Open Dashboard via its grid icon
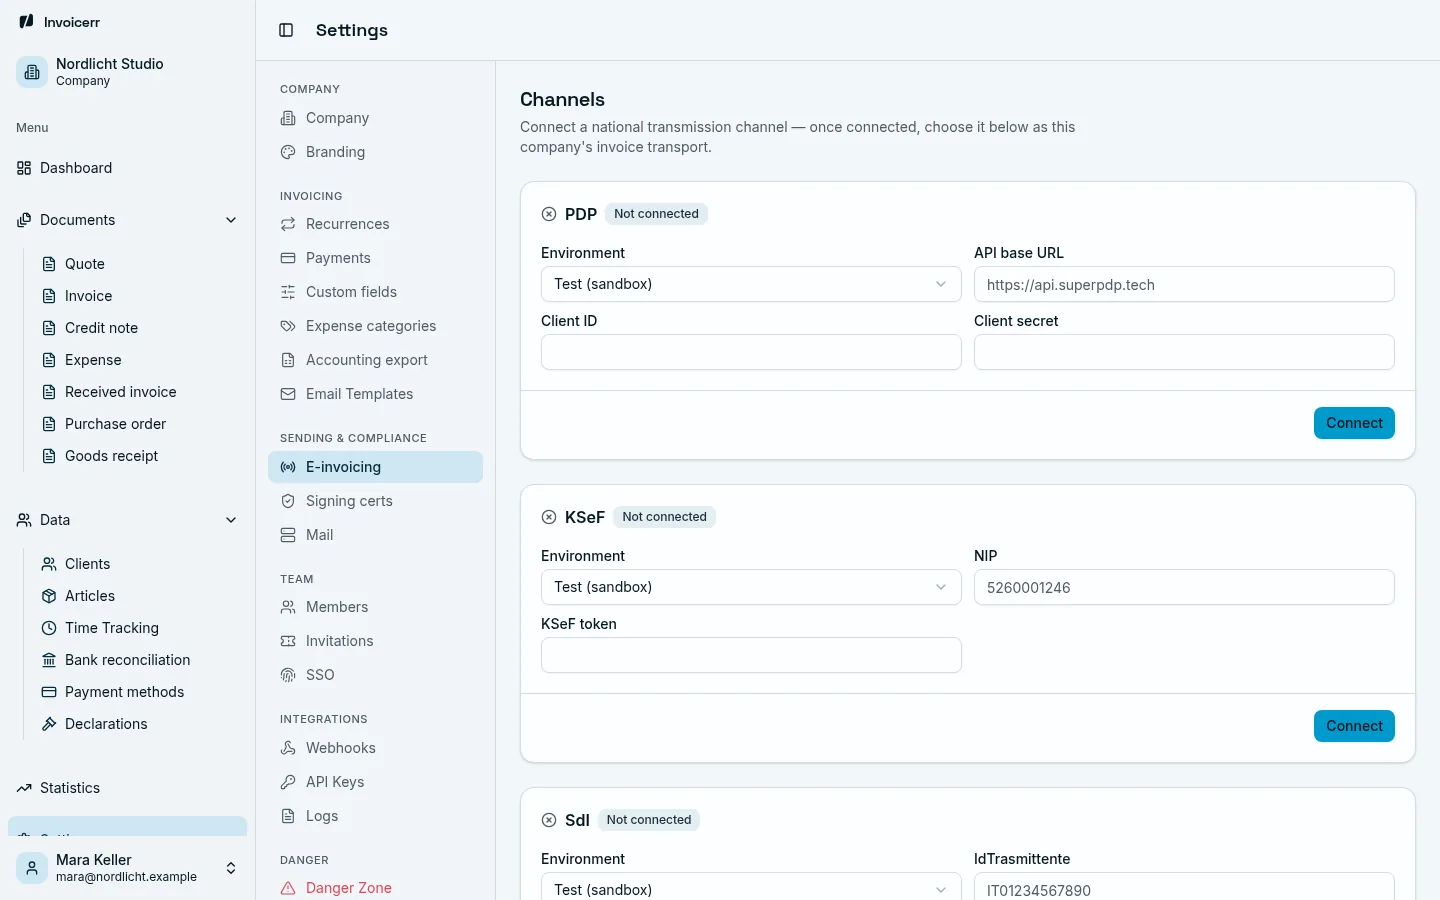Screen dimensions: 1440x900 [24, 168]
